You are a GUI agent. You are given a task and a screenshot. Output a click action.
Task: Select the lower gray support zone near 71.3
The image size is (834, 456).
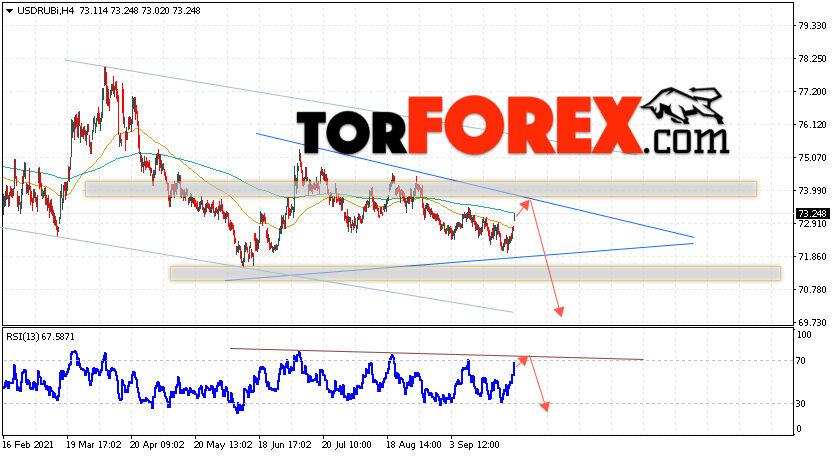click(476, 273)
